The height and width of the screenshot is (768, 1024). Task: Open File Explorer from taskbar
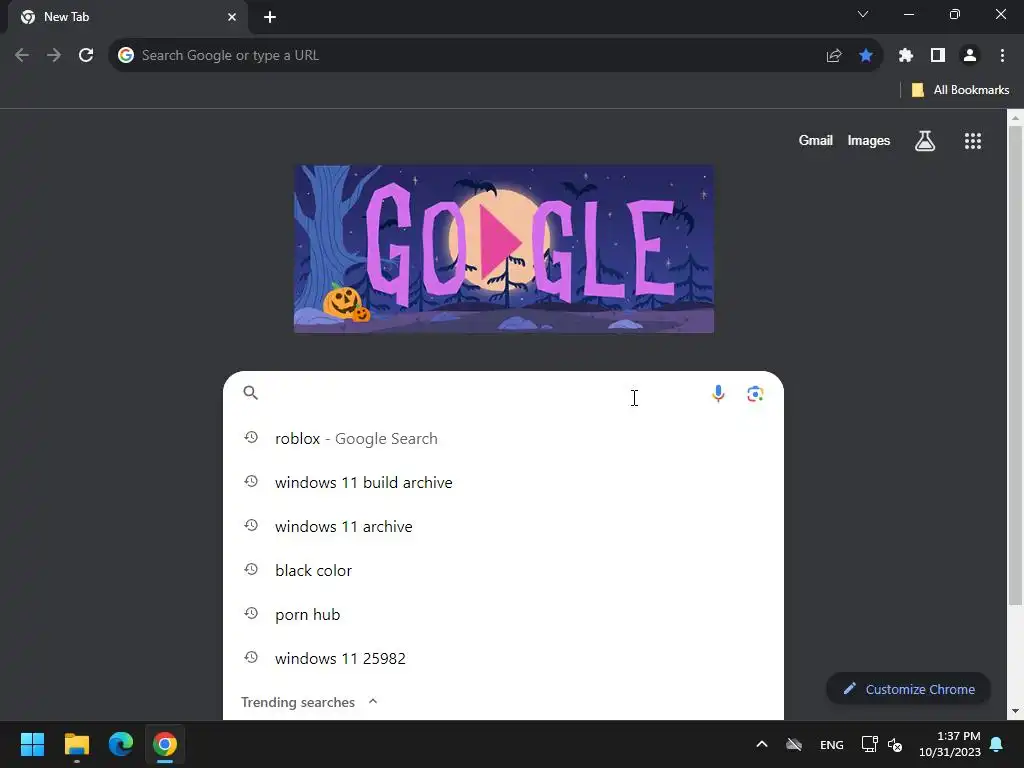pos(76,744)
